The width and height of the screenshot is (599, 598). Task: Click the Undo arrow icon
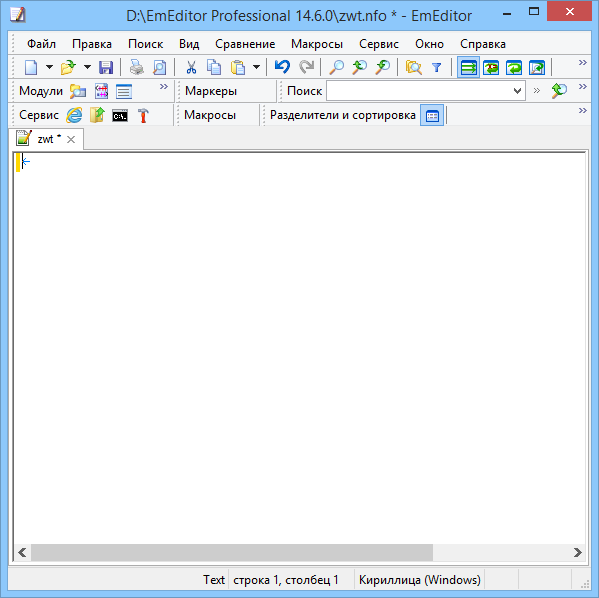coord(283,67)
